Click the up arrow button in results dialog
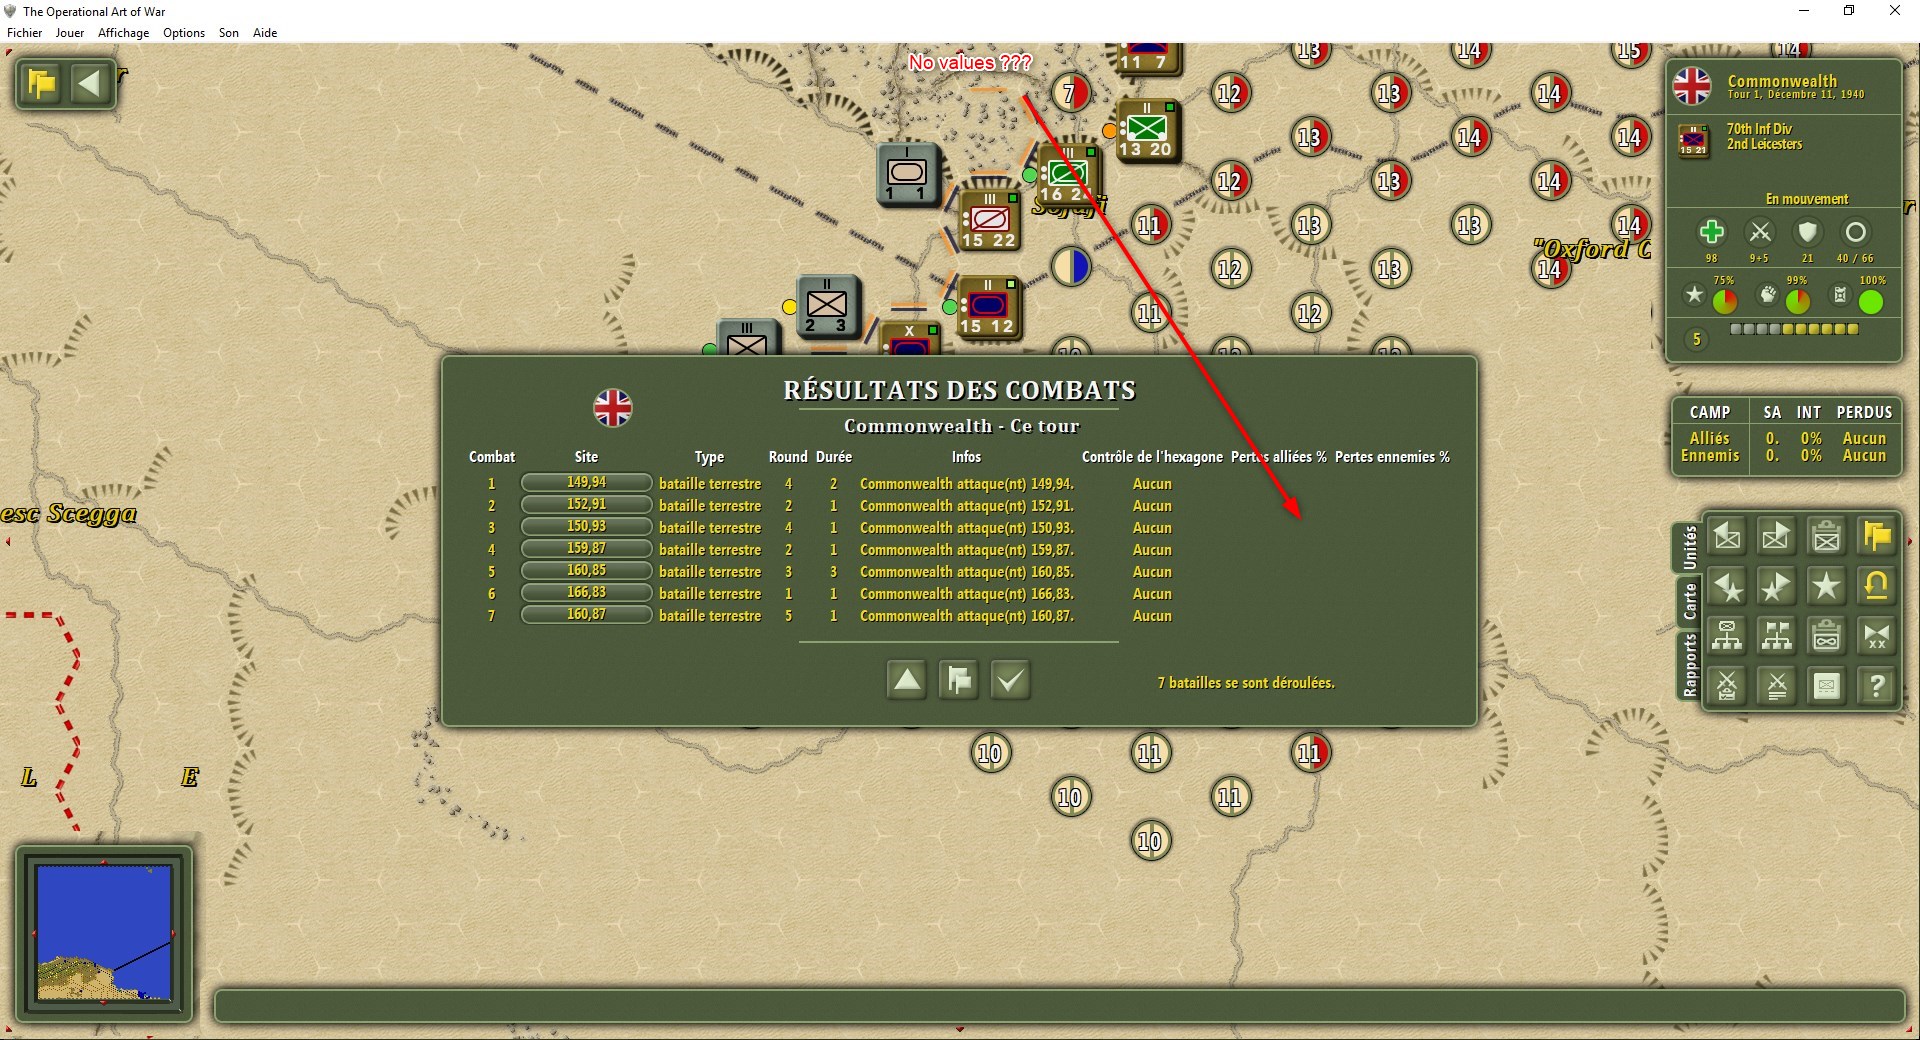The image size is (1920, 1040). point(907,680)
